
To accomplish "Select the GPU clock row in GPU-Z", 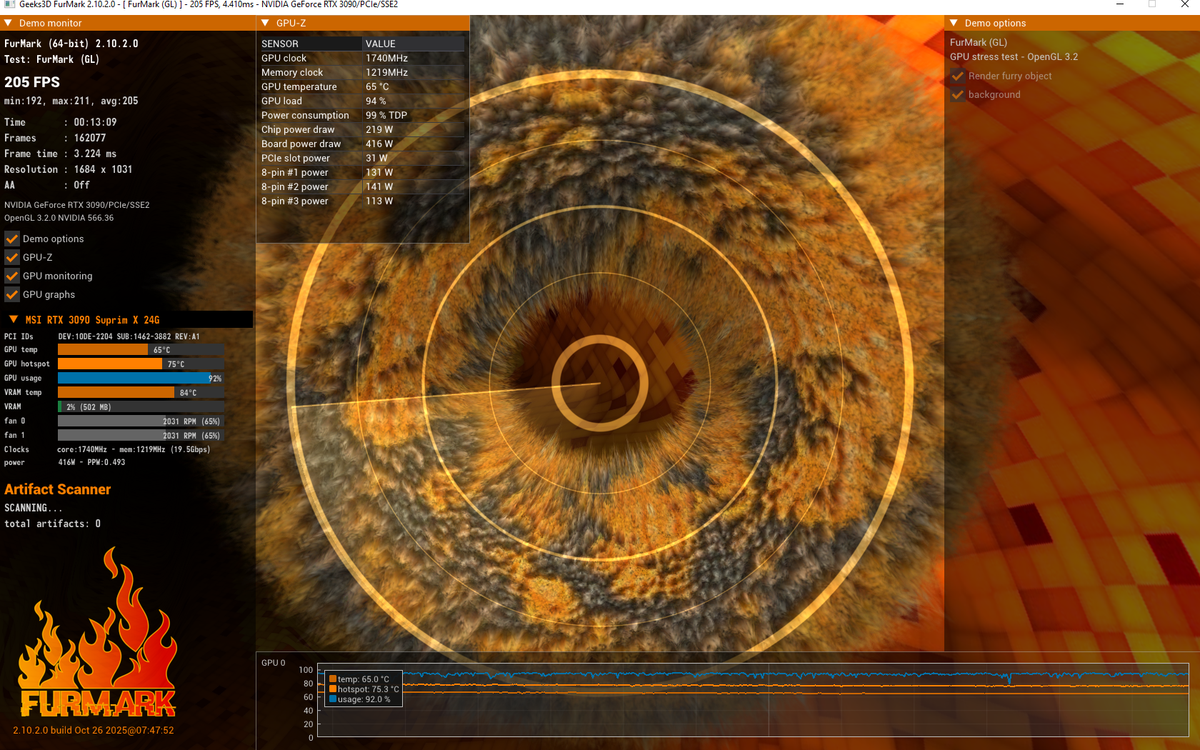I will 362,58.
